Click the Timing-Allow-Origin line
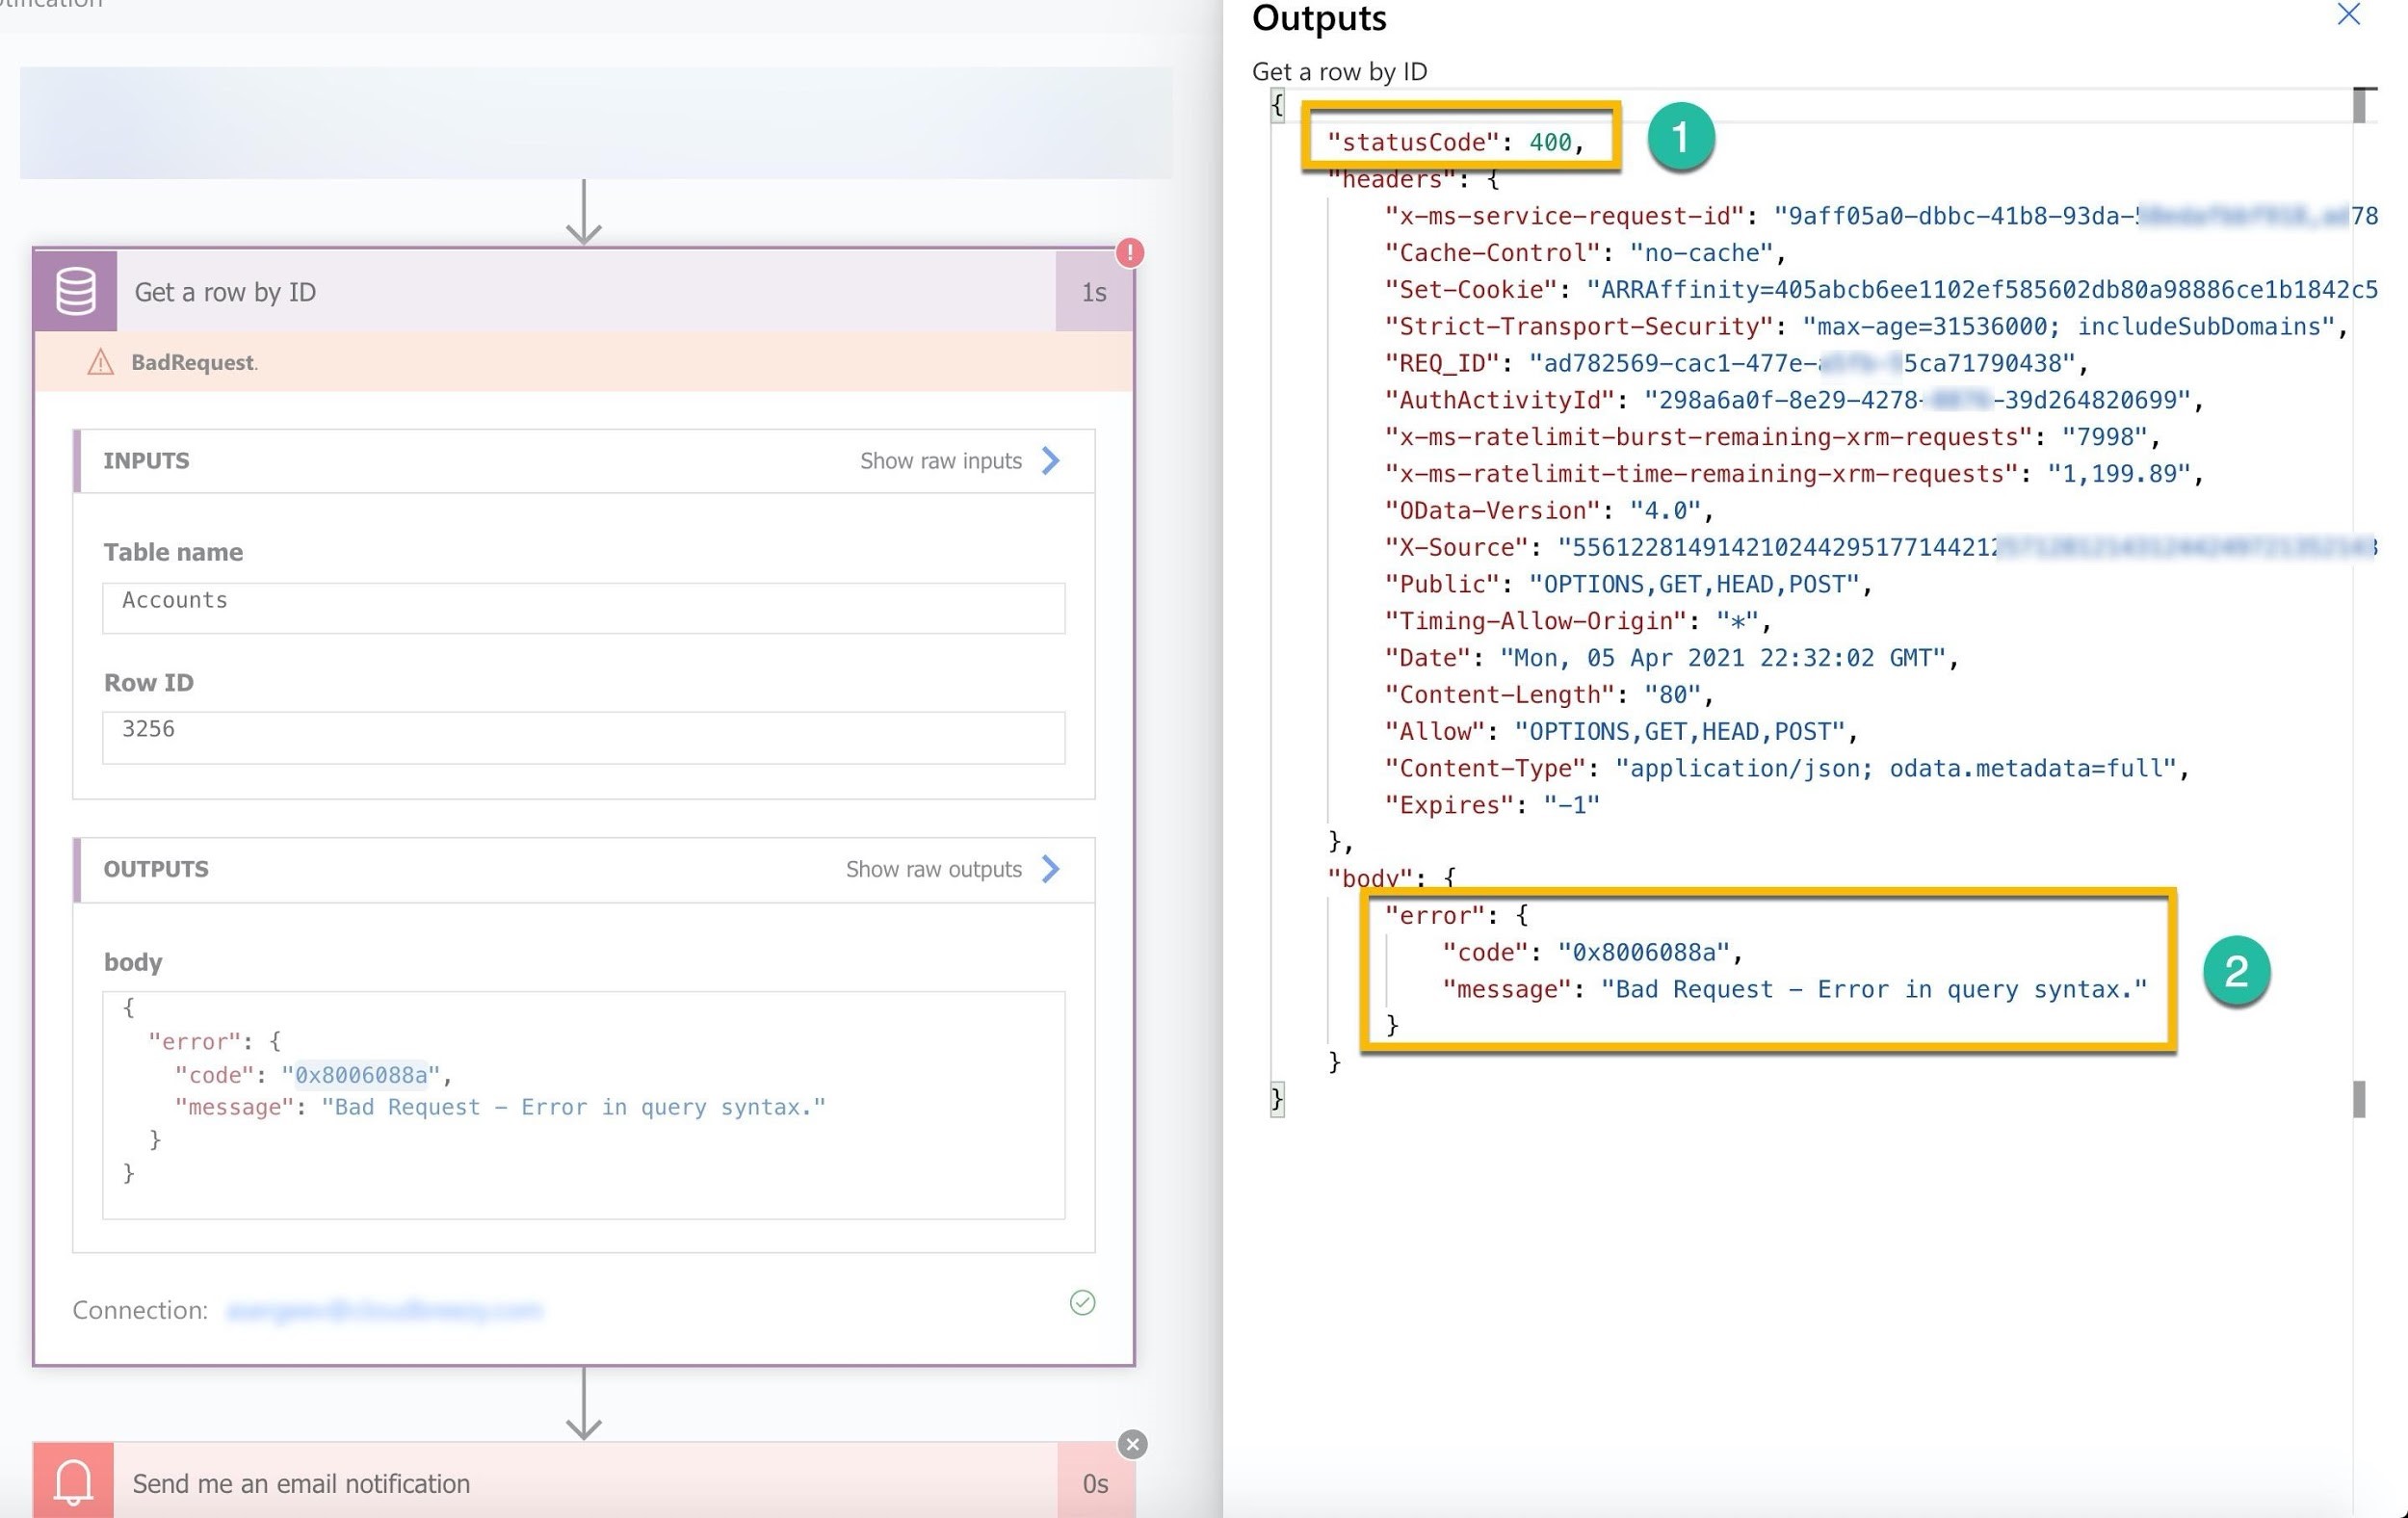The image size is (2408, 1518). tap(1578, 621)
